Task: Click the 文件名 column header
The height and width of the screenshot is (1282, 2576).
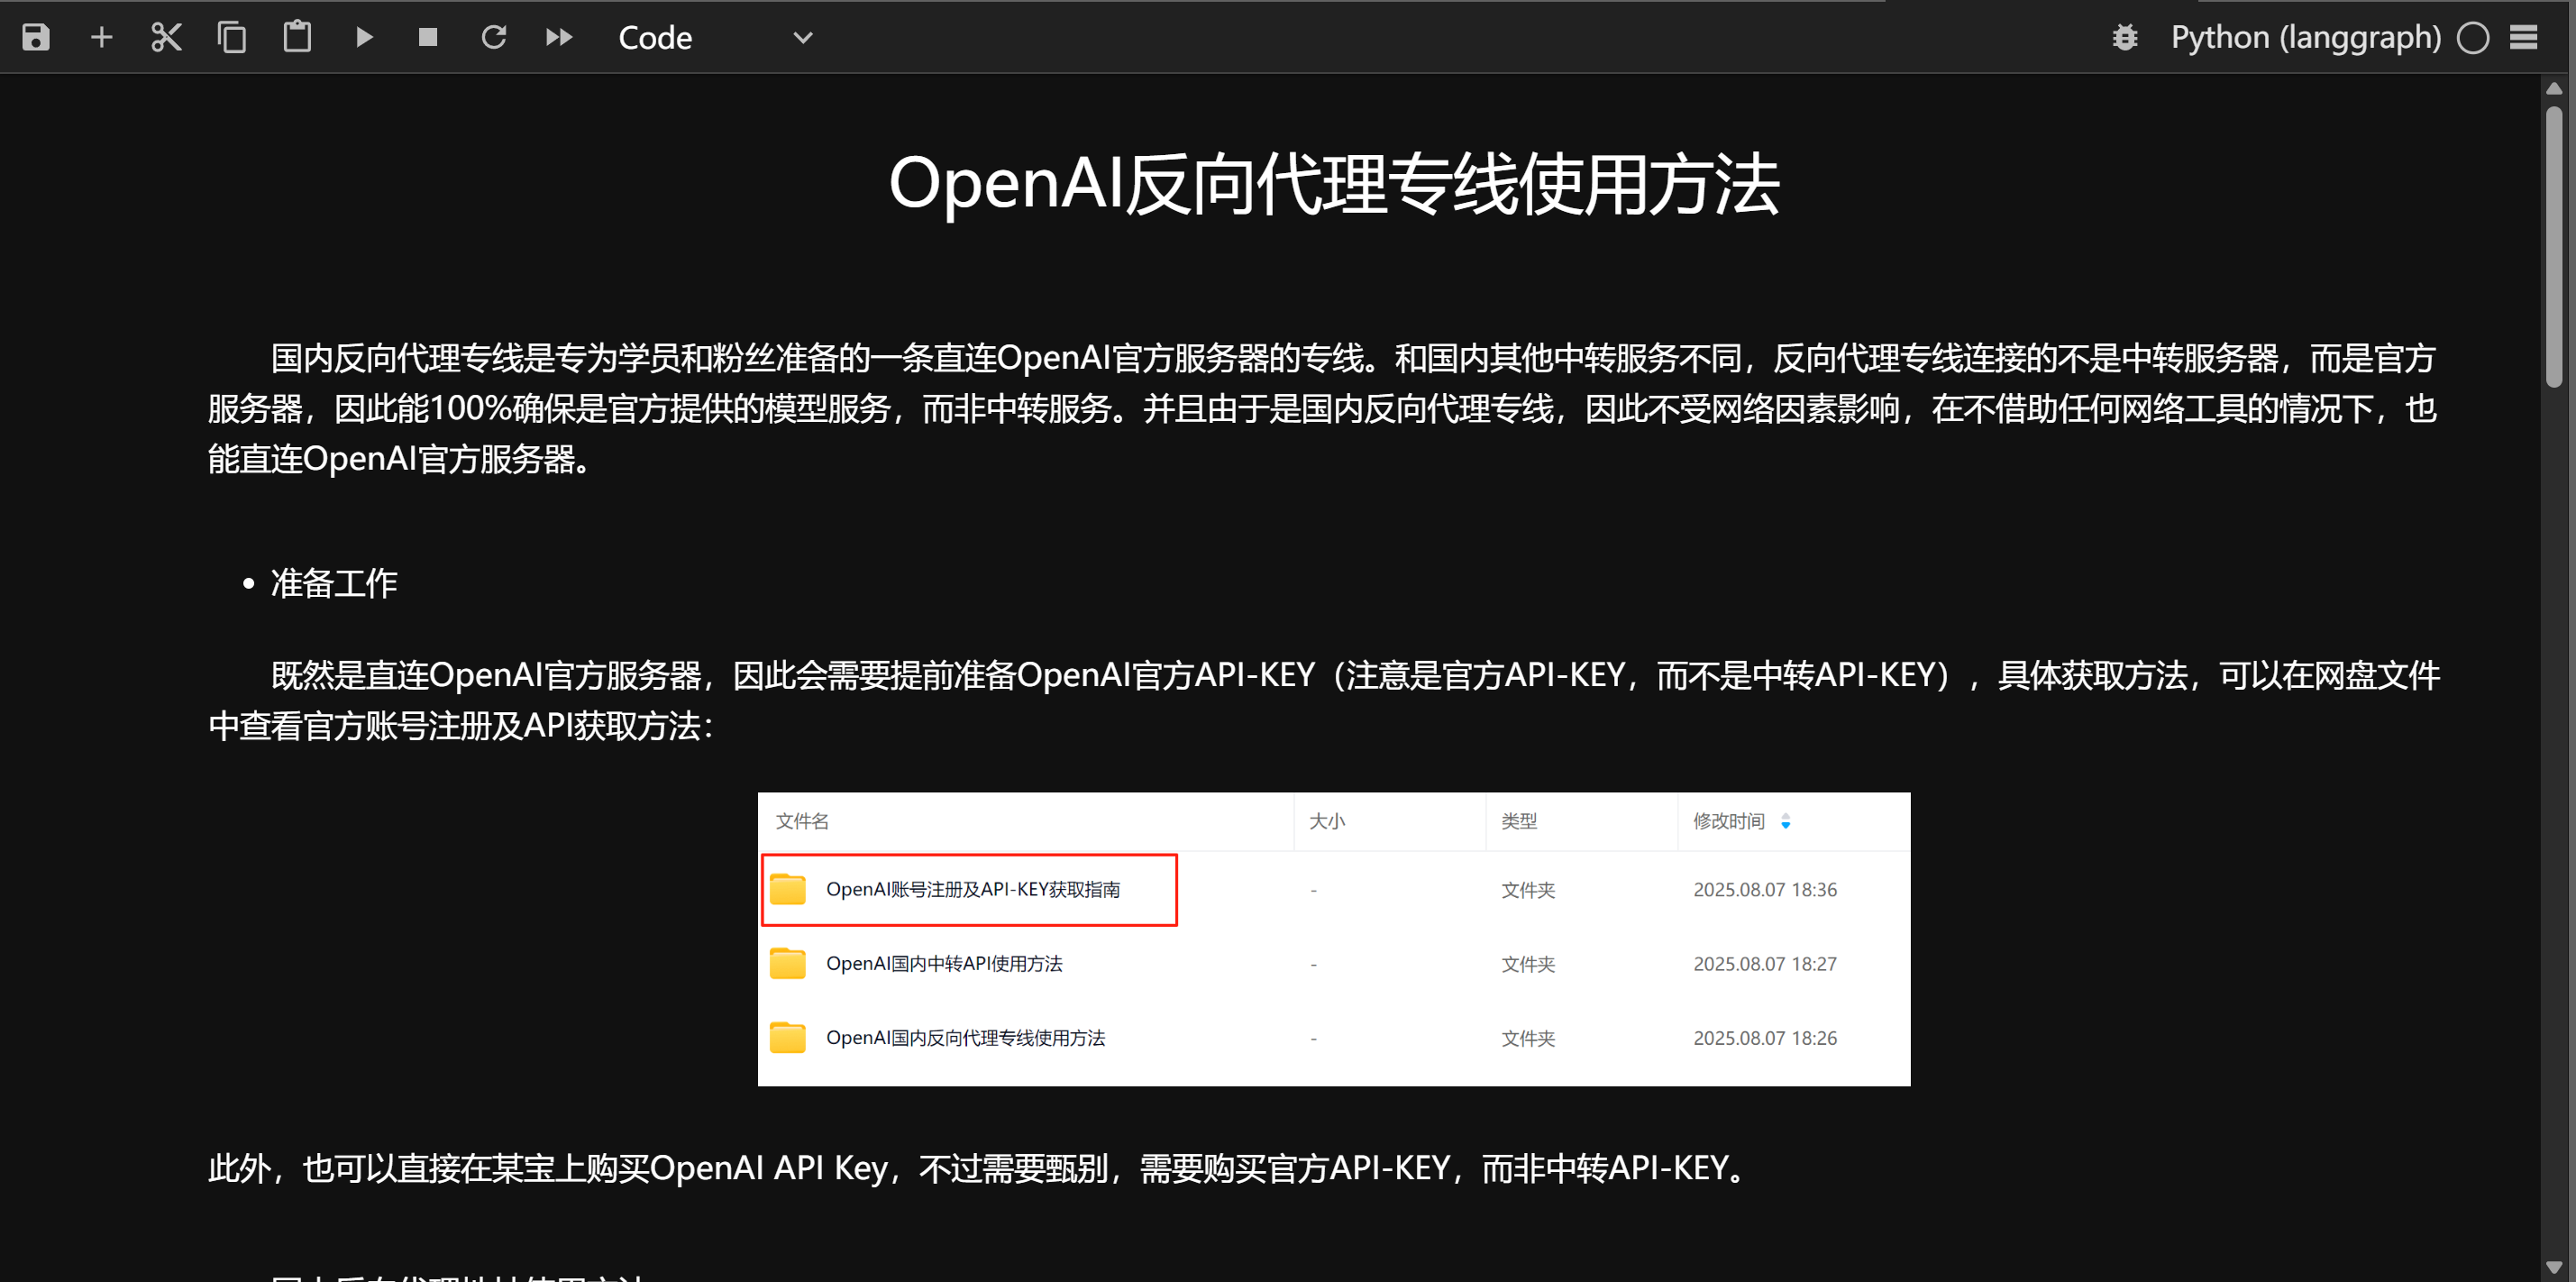Action: 802,821
